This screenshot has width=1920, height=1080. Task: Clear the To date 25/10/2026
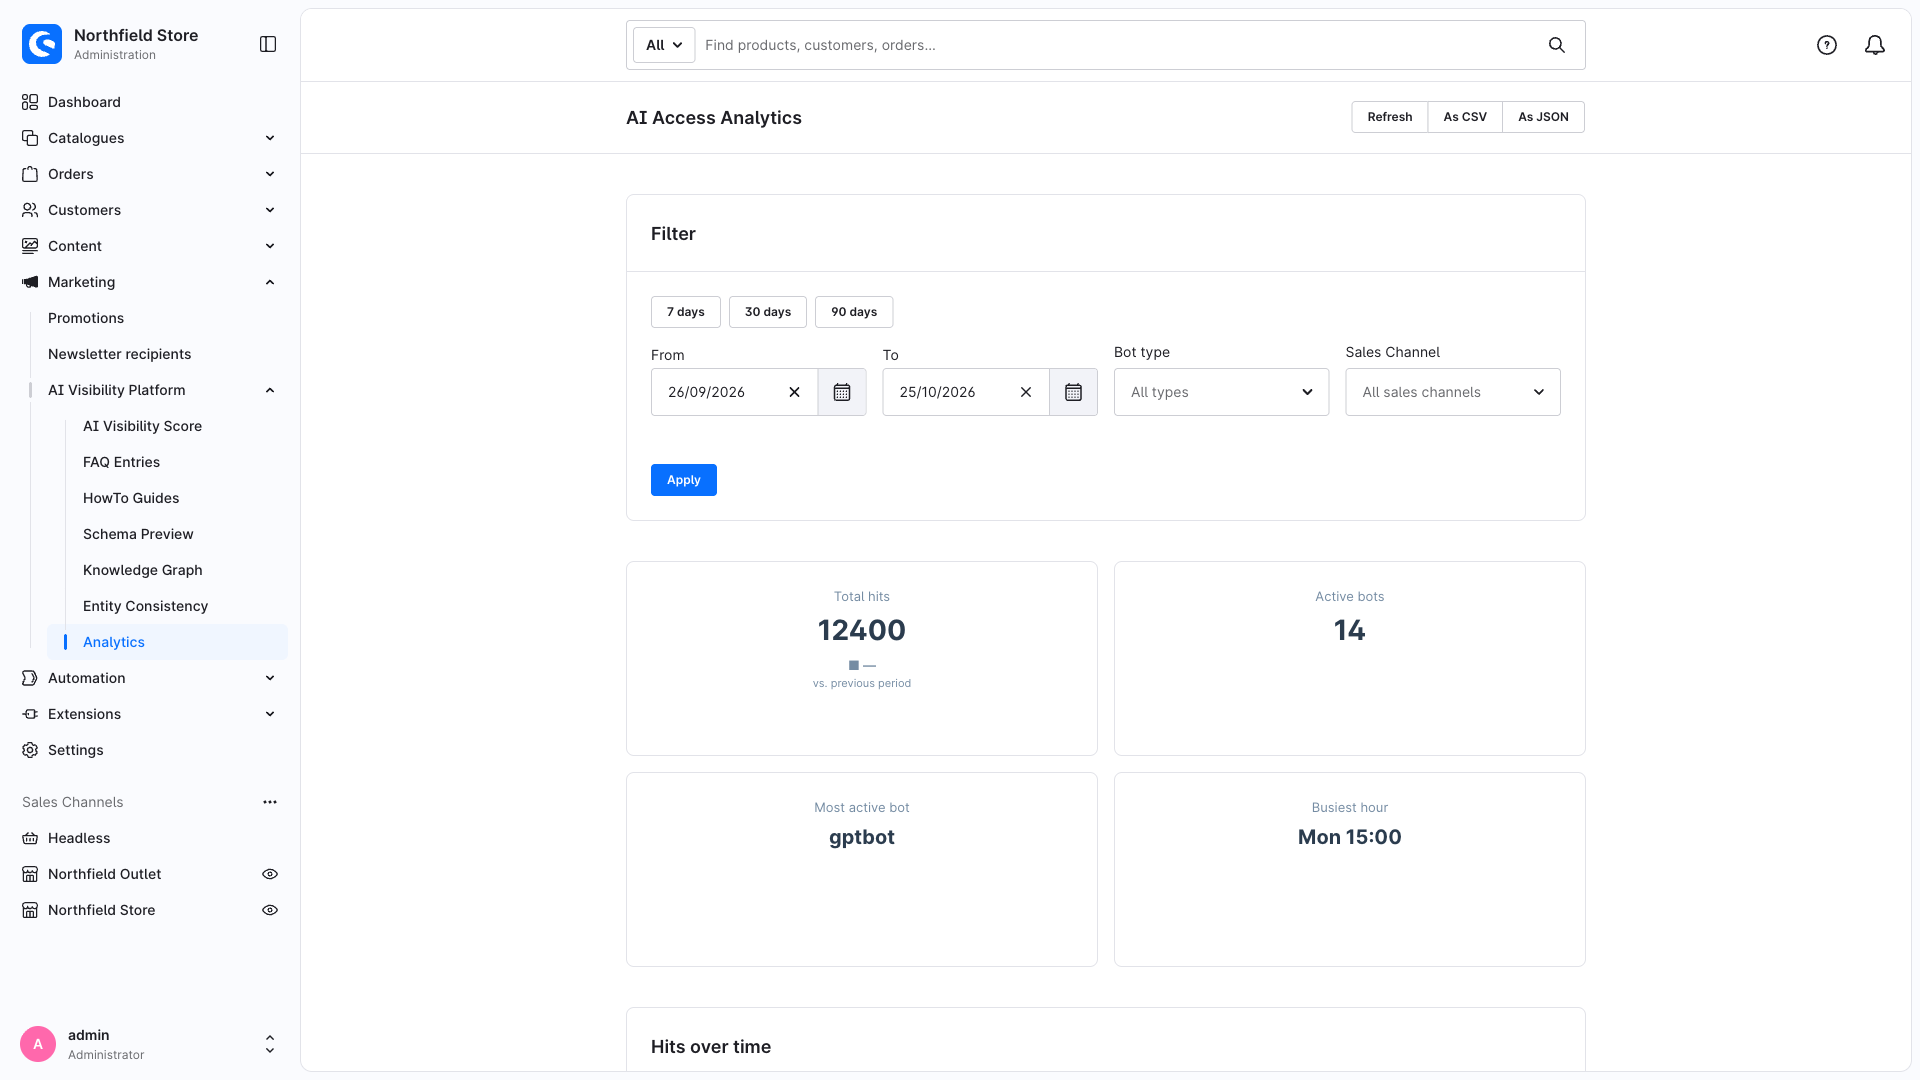1025,392
